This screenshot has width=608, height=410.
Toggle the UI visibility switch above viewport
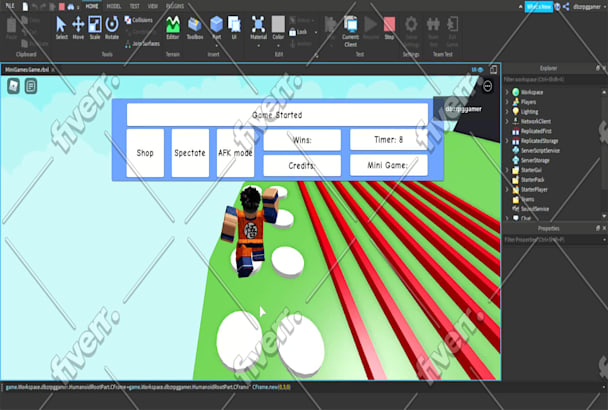[477, 70]
